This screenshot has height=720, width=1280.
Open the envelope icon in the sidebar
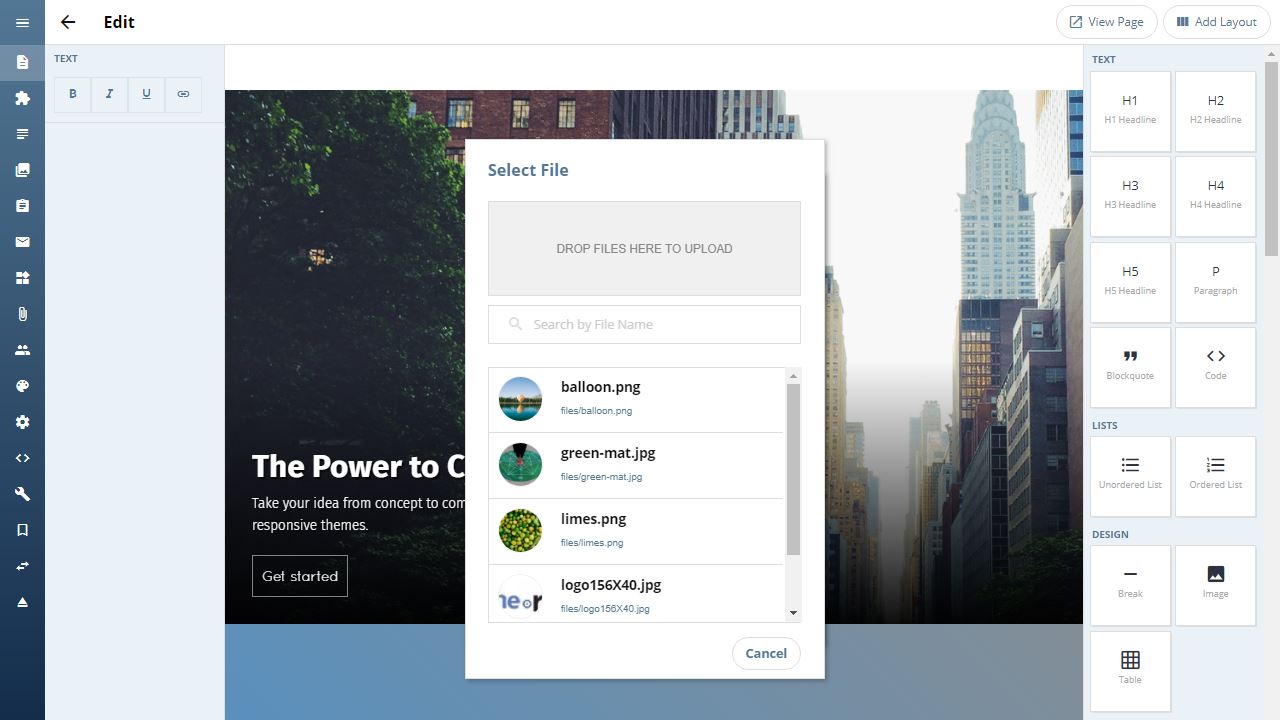[22, 242]
